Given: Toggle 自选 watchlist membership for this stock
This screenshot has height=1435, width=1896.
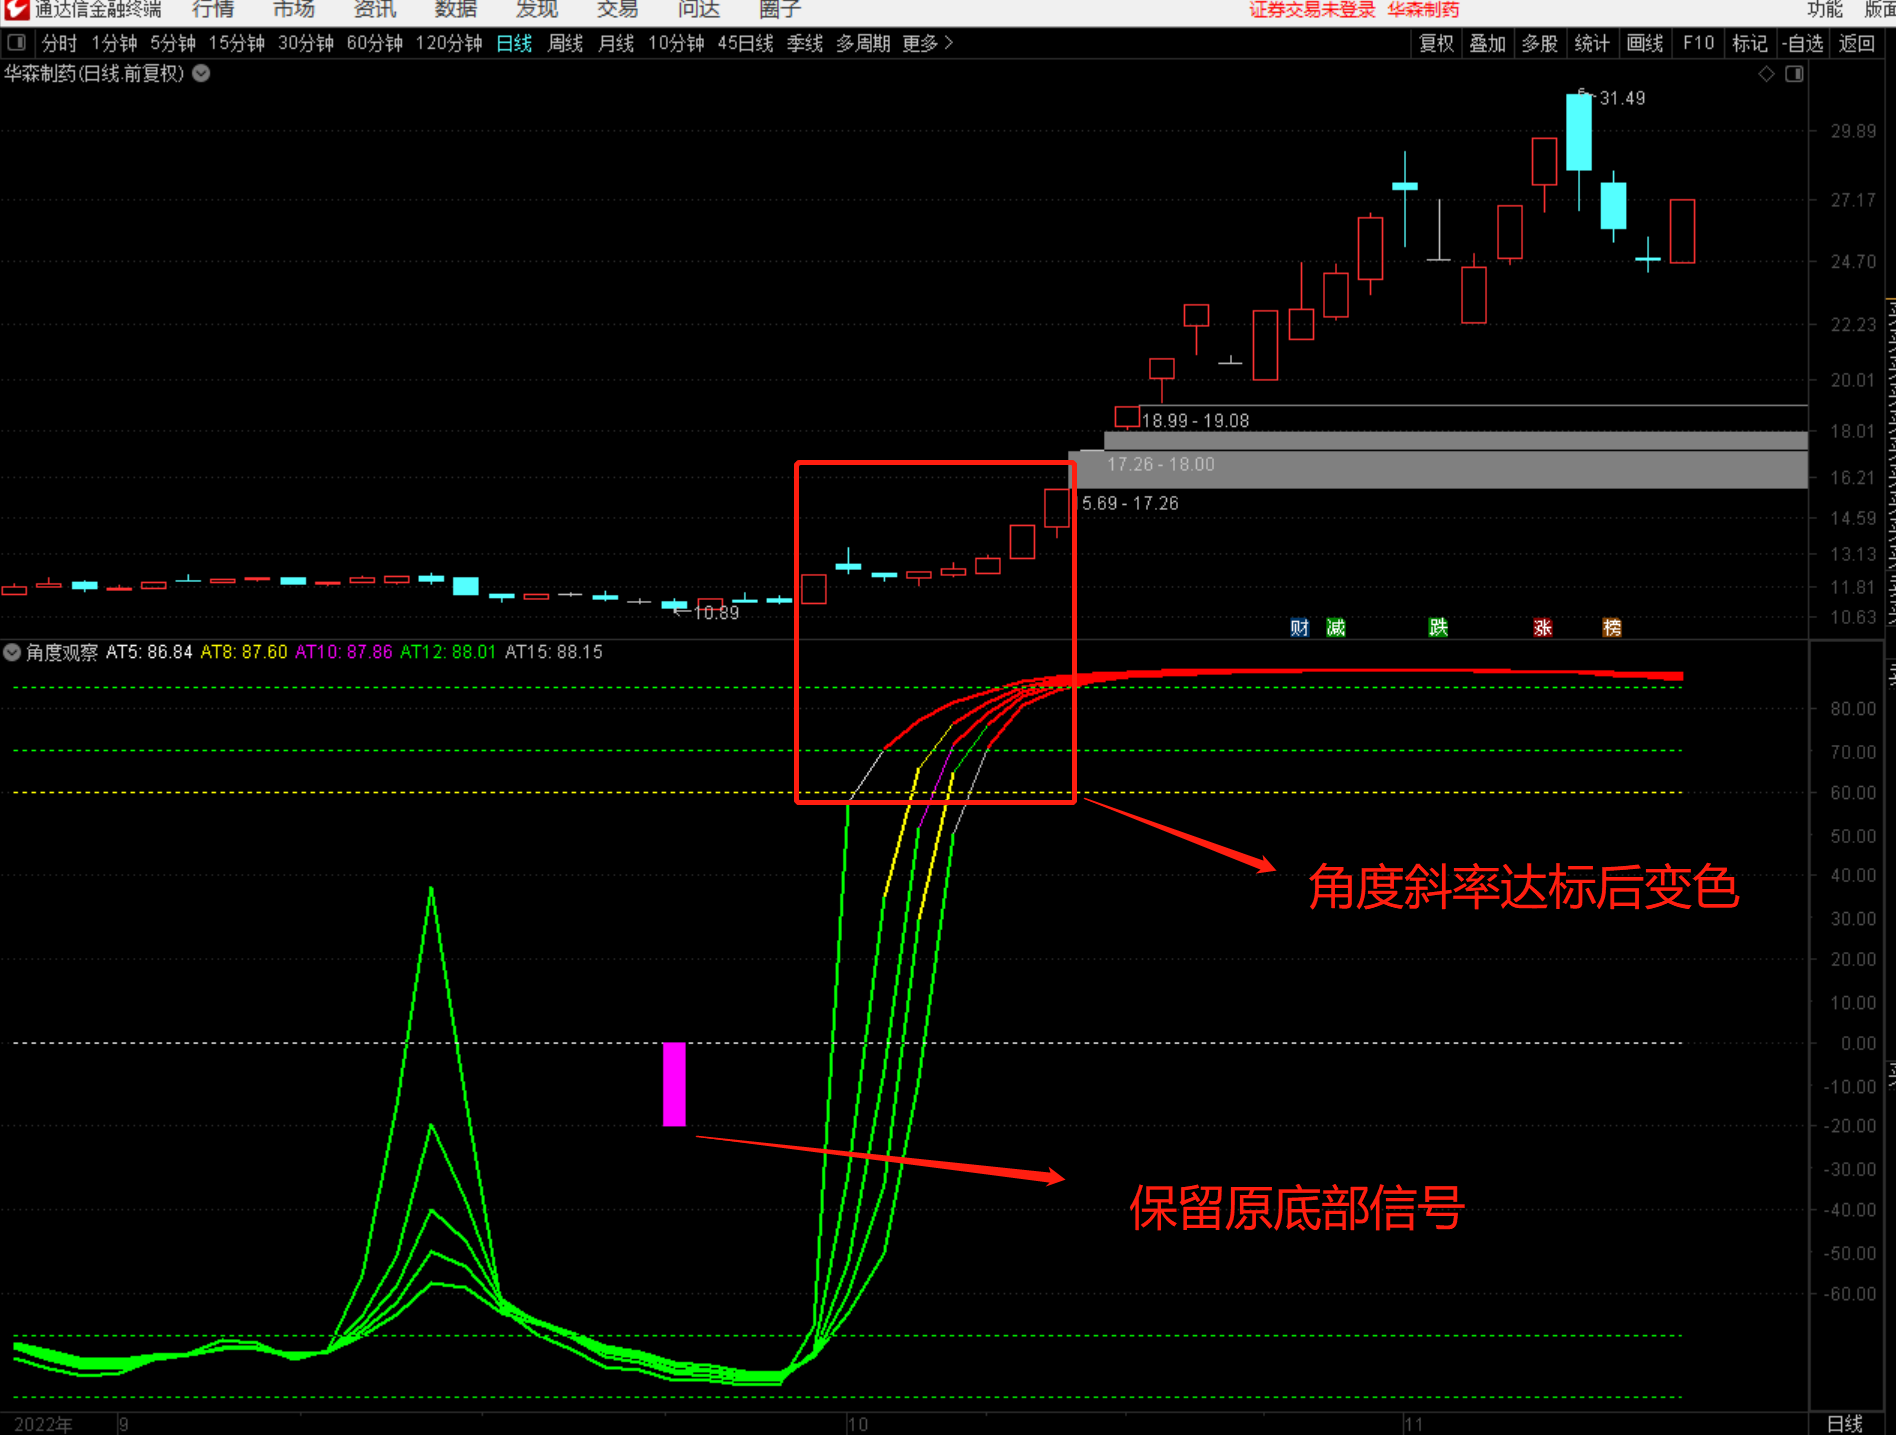Looking at the screenshot, I should (1803, 43).
